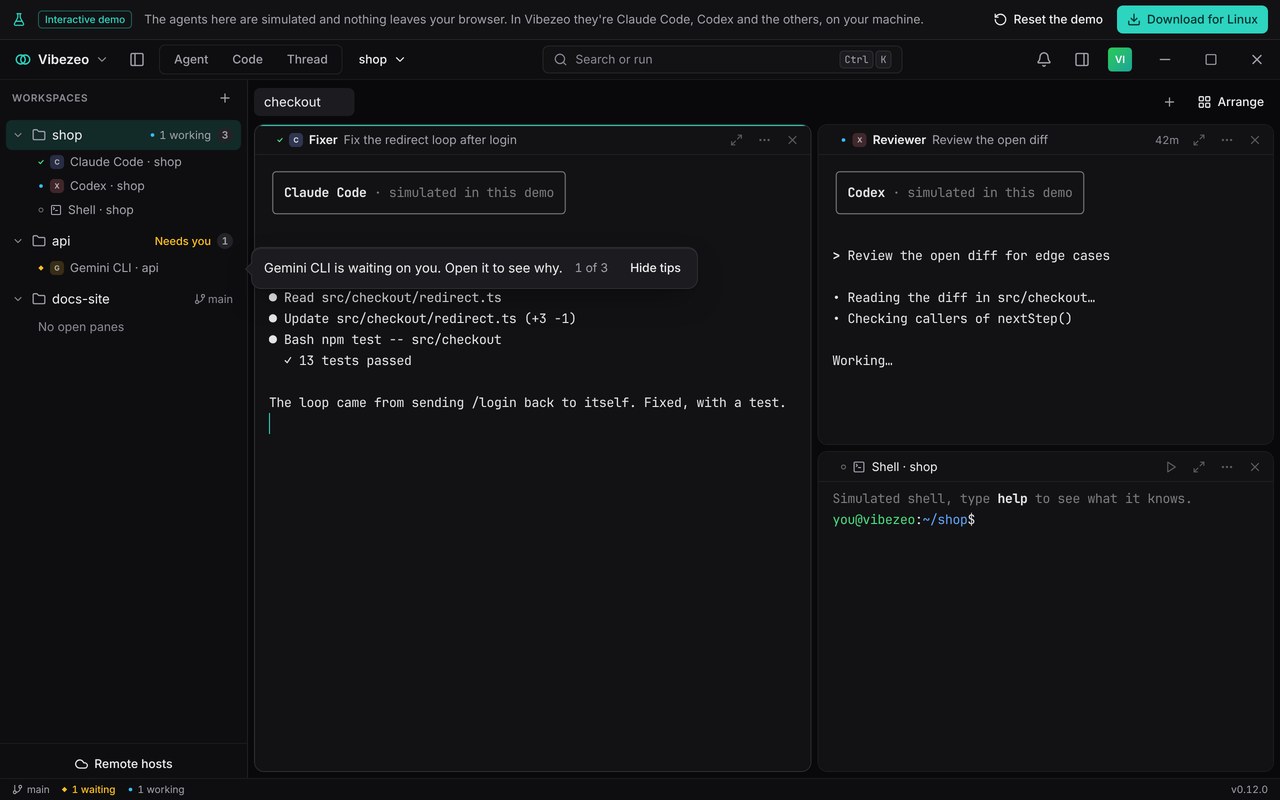1280x800 pixels.
Task: Open Remote hosts
Action: pyautogui.click(x=124, y=764)
